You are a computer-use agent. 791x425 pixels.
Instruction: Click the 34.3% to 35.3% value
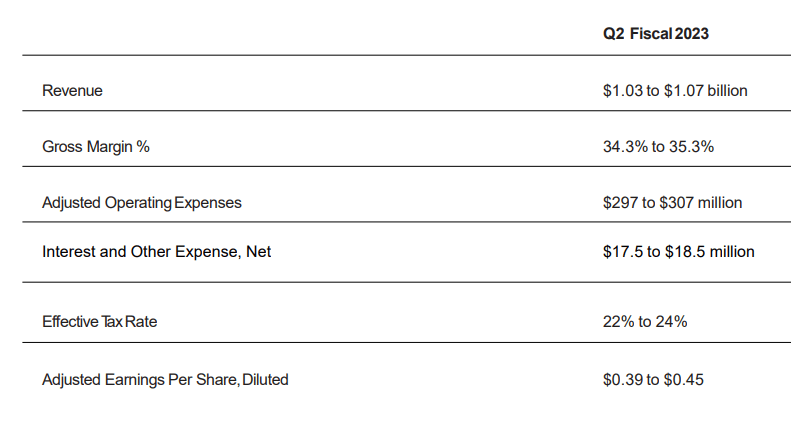658,146
